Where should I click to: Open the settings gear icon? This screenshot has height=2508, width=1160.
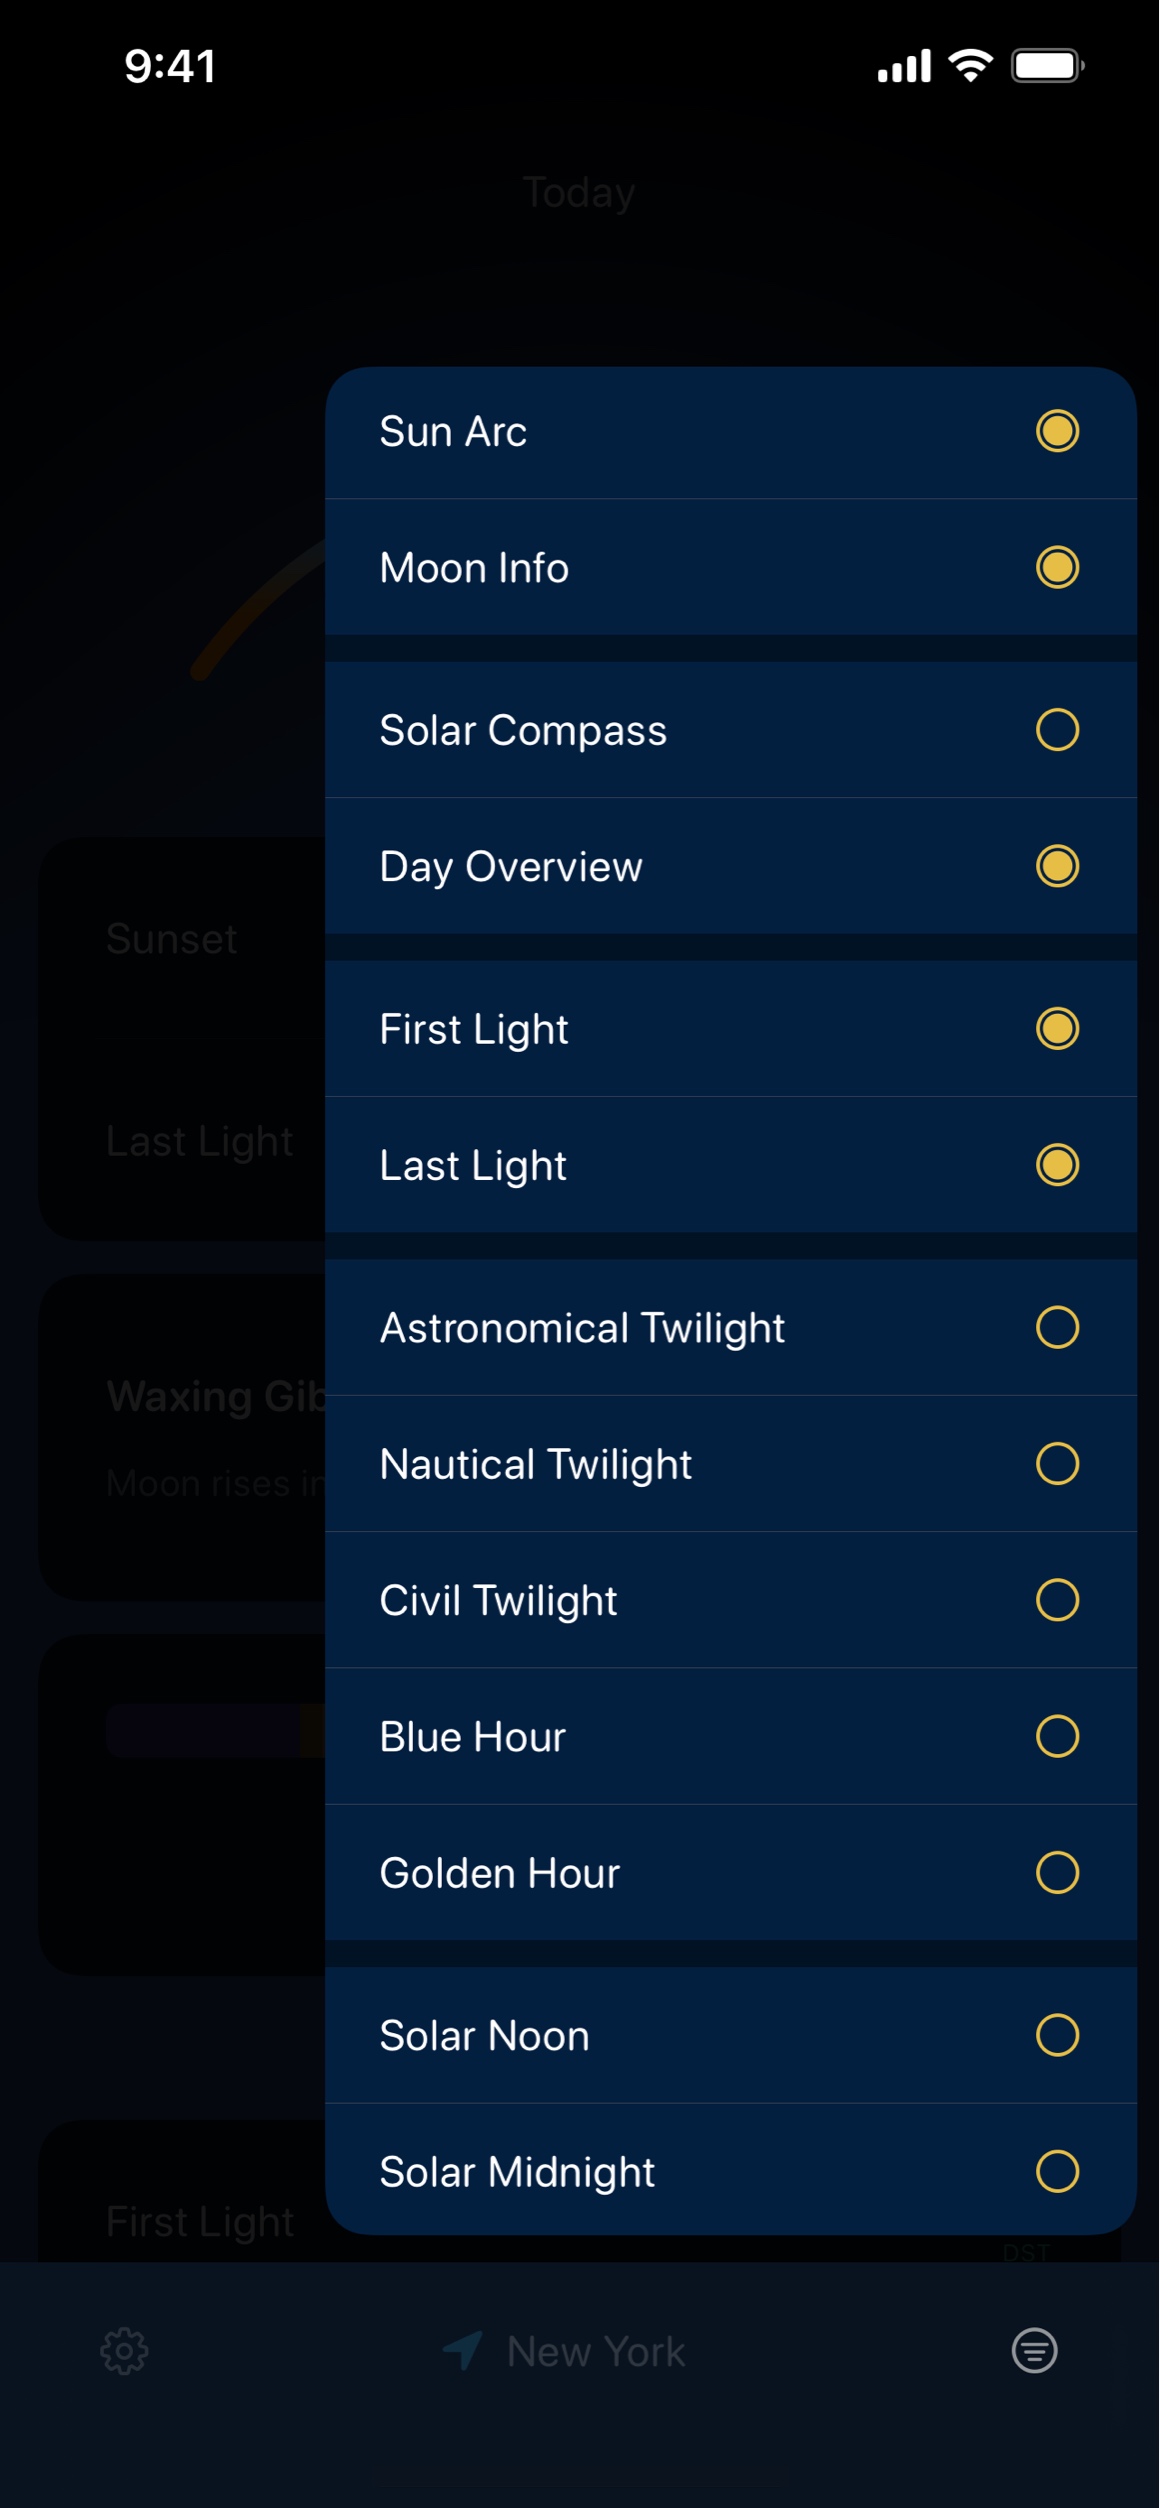point(125,2351)
